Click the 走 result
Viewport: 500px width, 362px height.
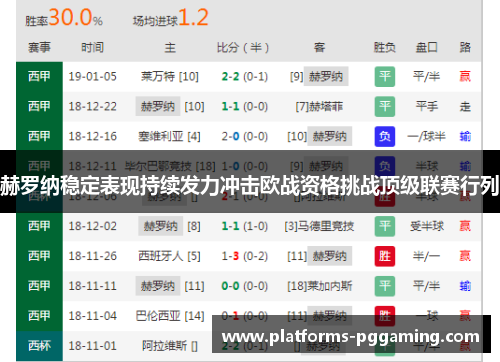pos(465,107)
